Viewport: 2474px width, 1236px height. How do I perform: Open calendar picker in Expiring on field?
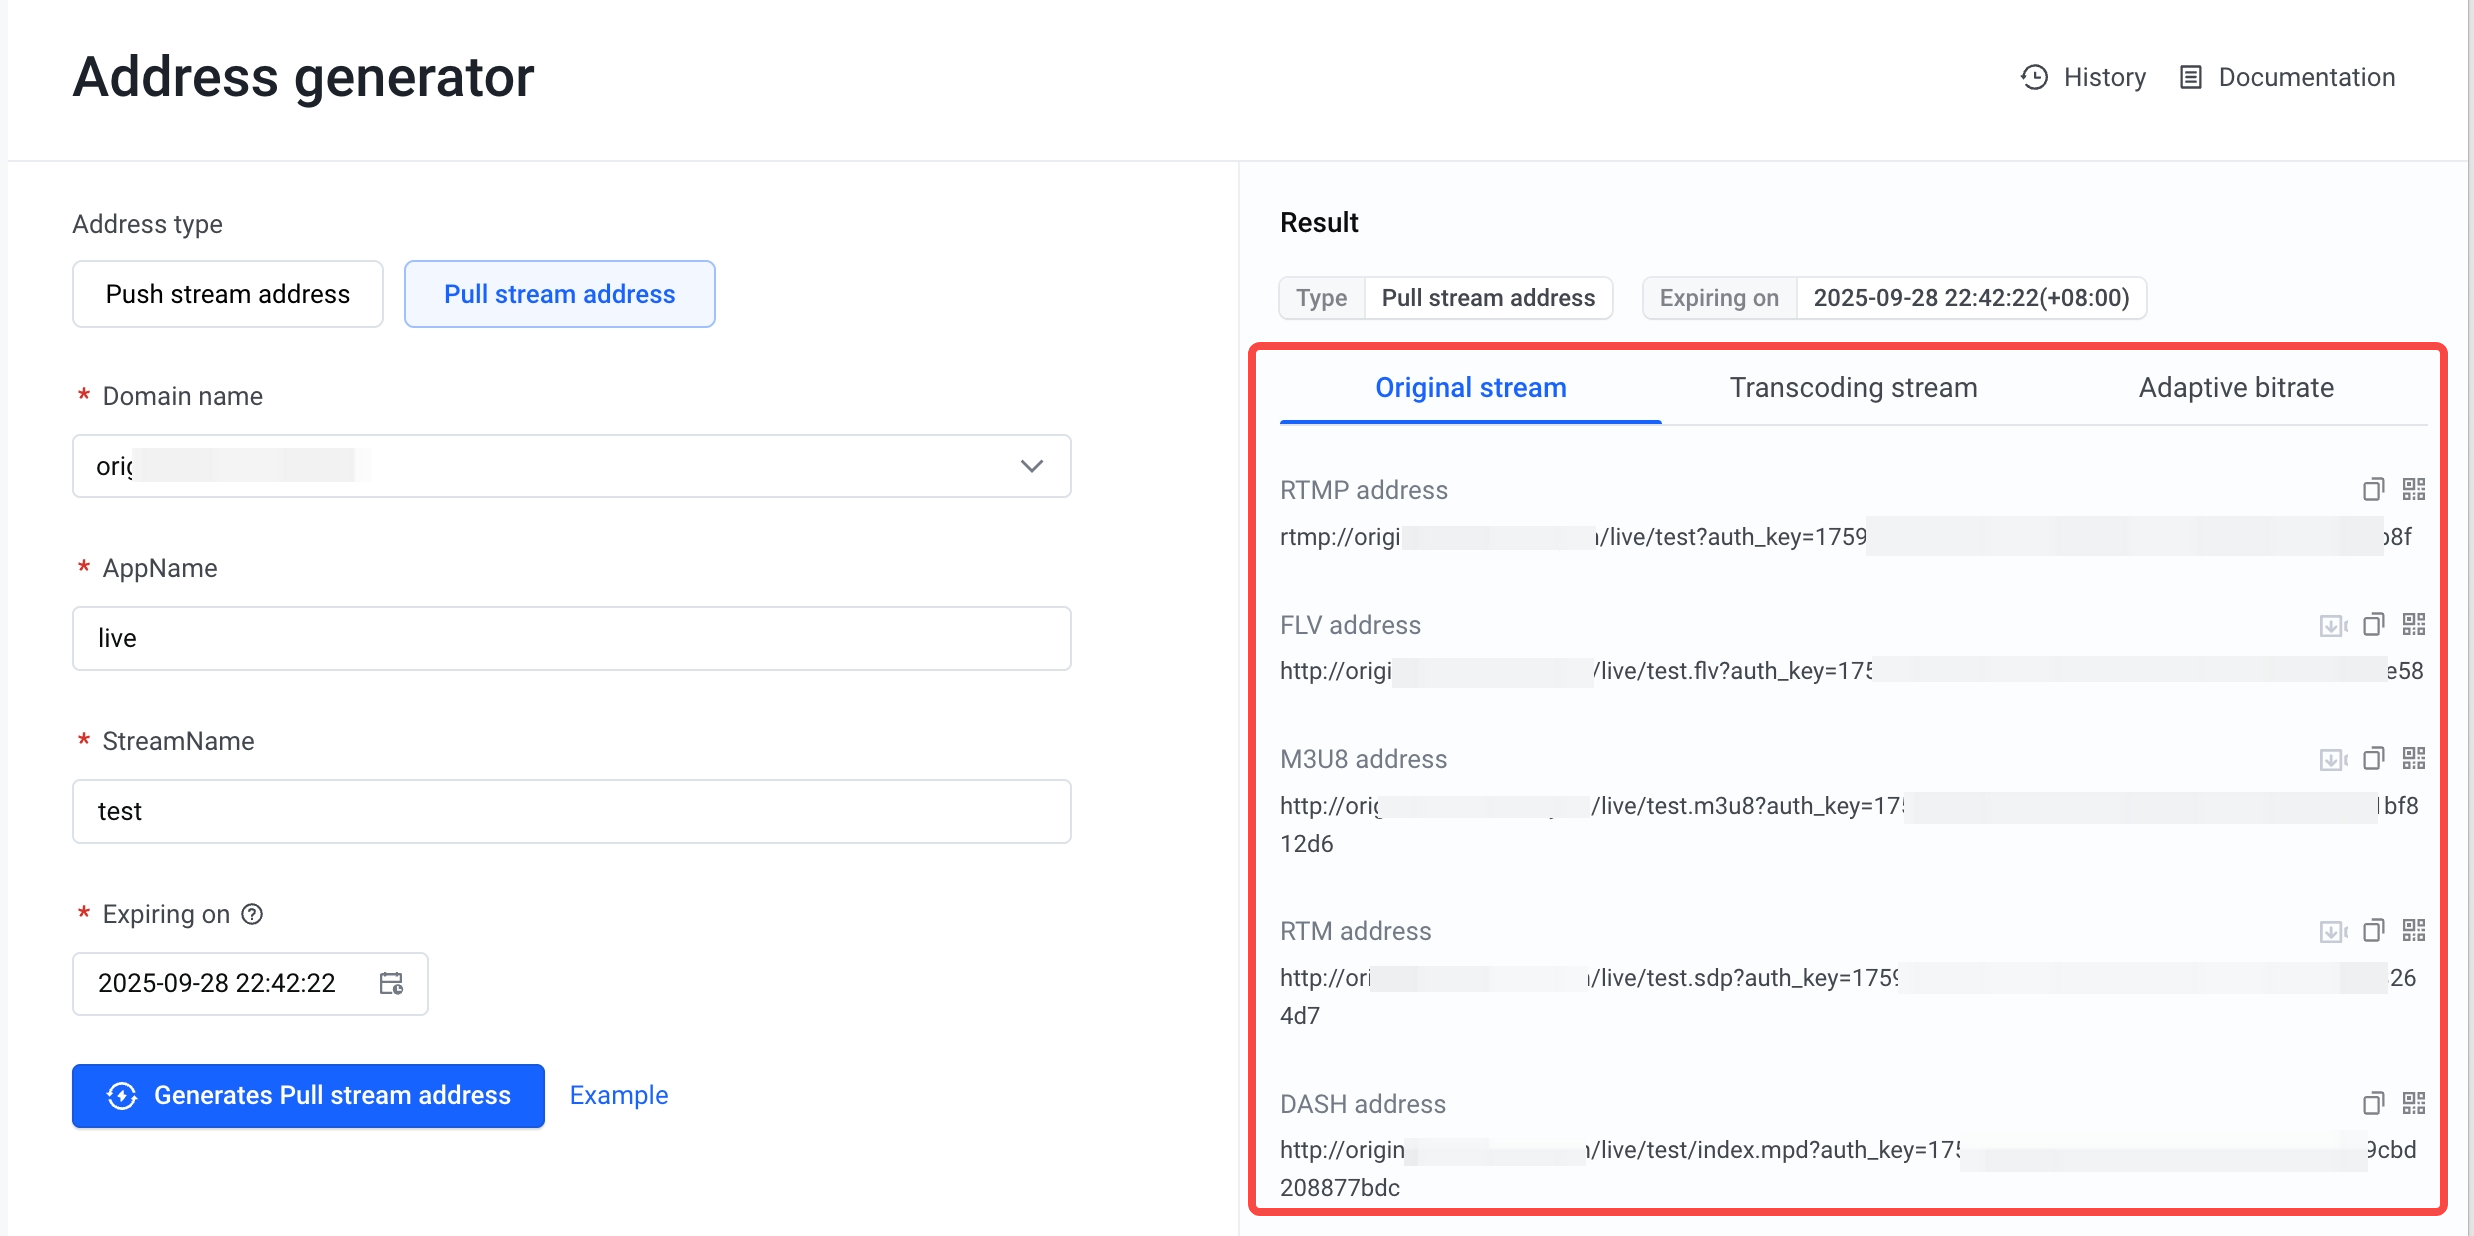coord(391,983)
